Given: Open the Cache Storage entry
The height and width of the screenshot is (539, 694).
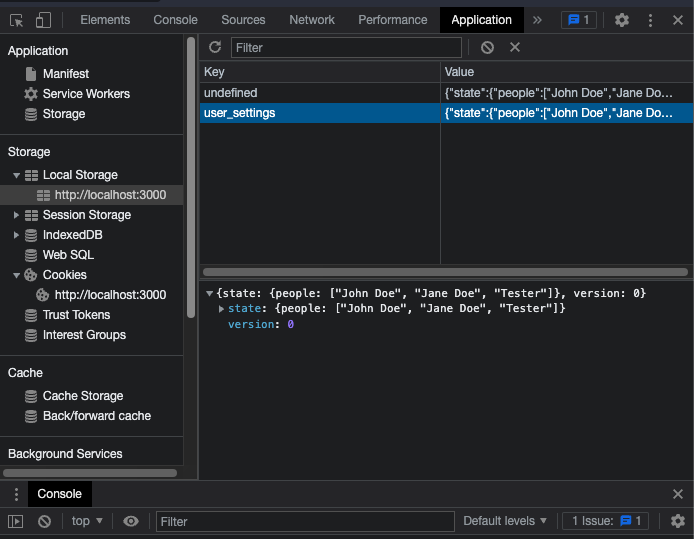Looking at the screenshot, I should click(x=83, y=396).
